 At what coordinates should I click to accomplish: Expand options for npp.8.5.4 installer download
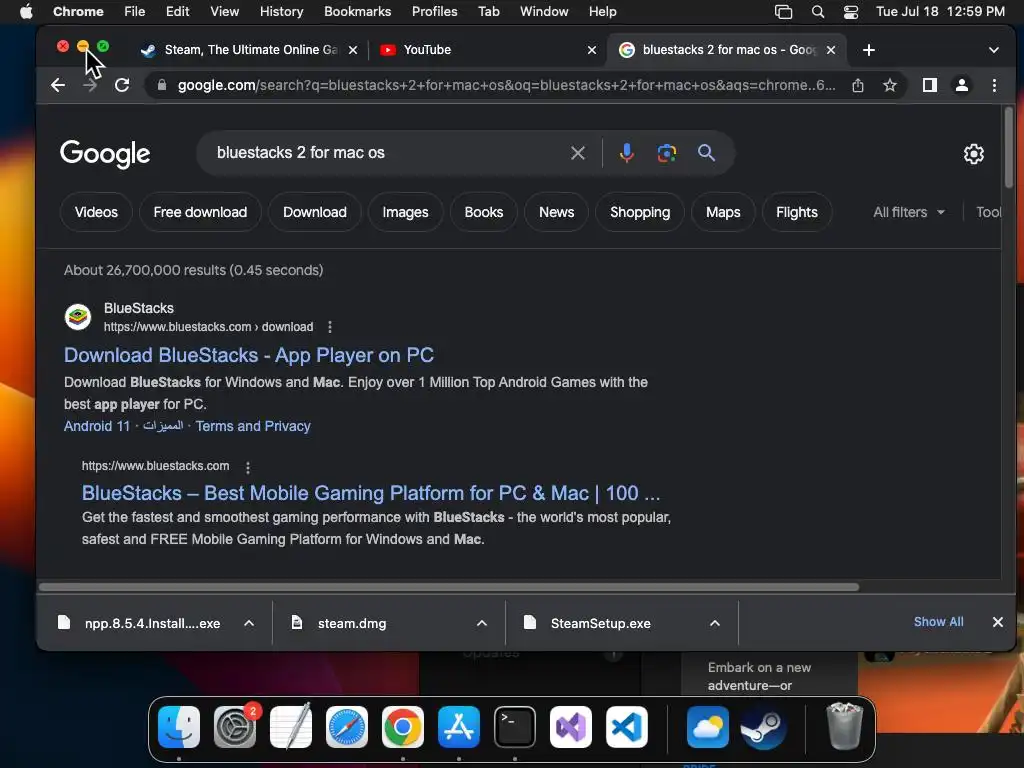249,623
